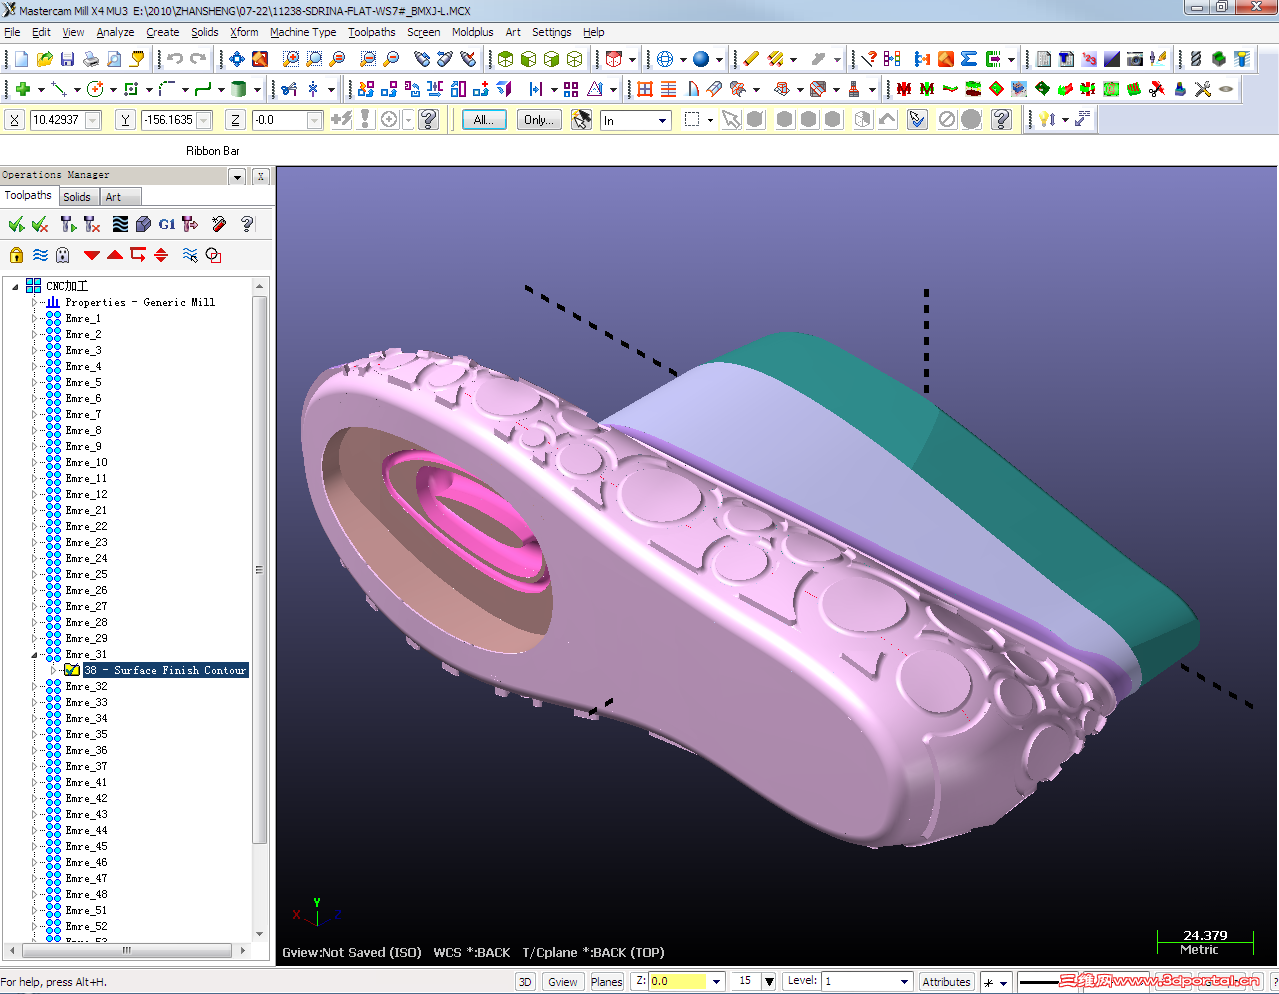Viewport: 1279px width, 994px height.
Task: Click the toolpath backplot waves icon
Action: 120,224
